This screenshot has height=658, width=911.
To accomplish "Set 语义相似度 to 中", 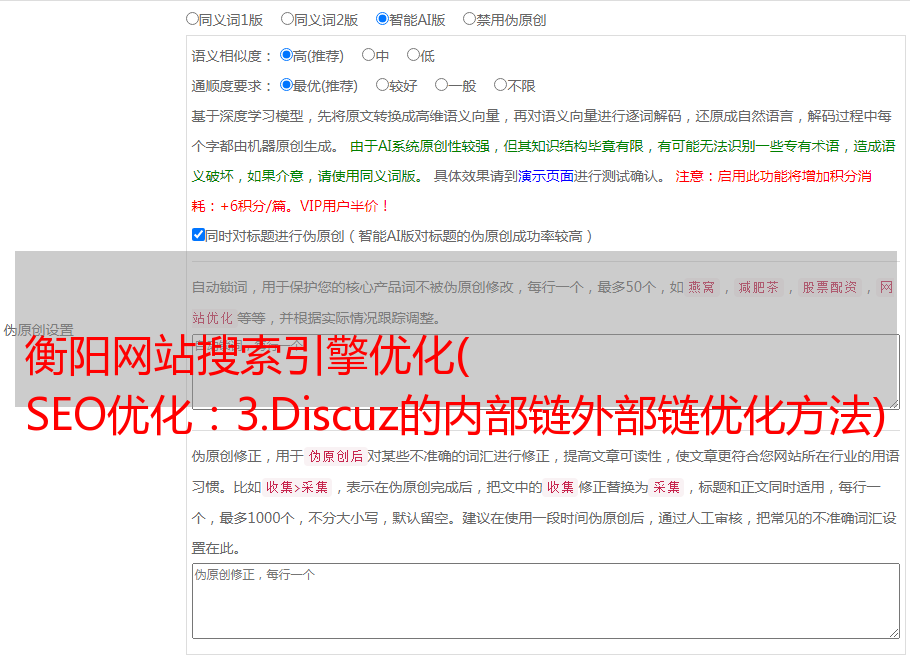I will (x=368, y=55).
